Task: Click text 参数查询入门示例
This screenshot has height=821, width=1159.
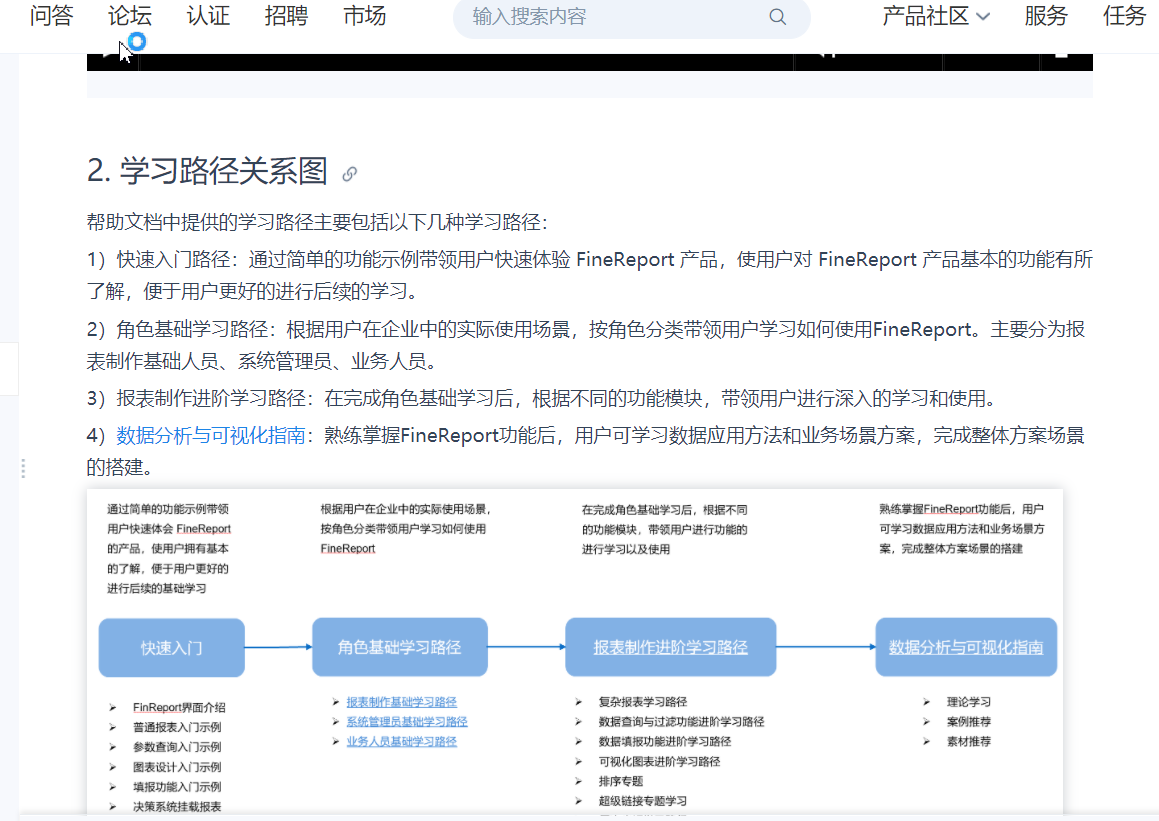Action: tap(177, 747)
